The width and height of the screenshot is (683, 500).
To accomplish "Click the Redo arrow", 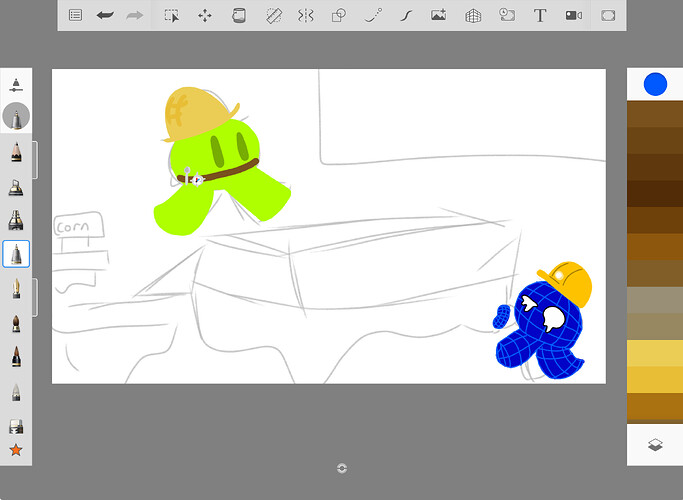I will tap(135, 15).
